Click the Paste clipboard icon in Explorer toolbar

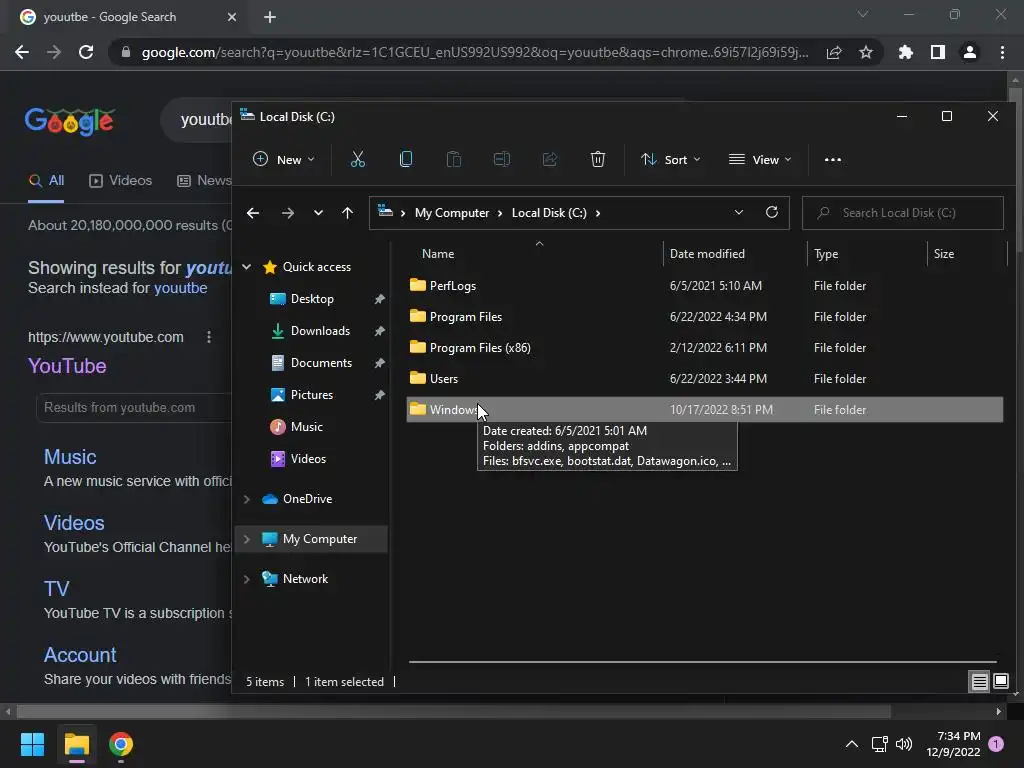453,159
